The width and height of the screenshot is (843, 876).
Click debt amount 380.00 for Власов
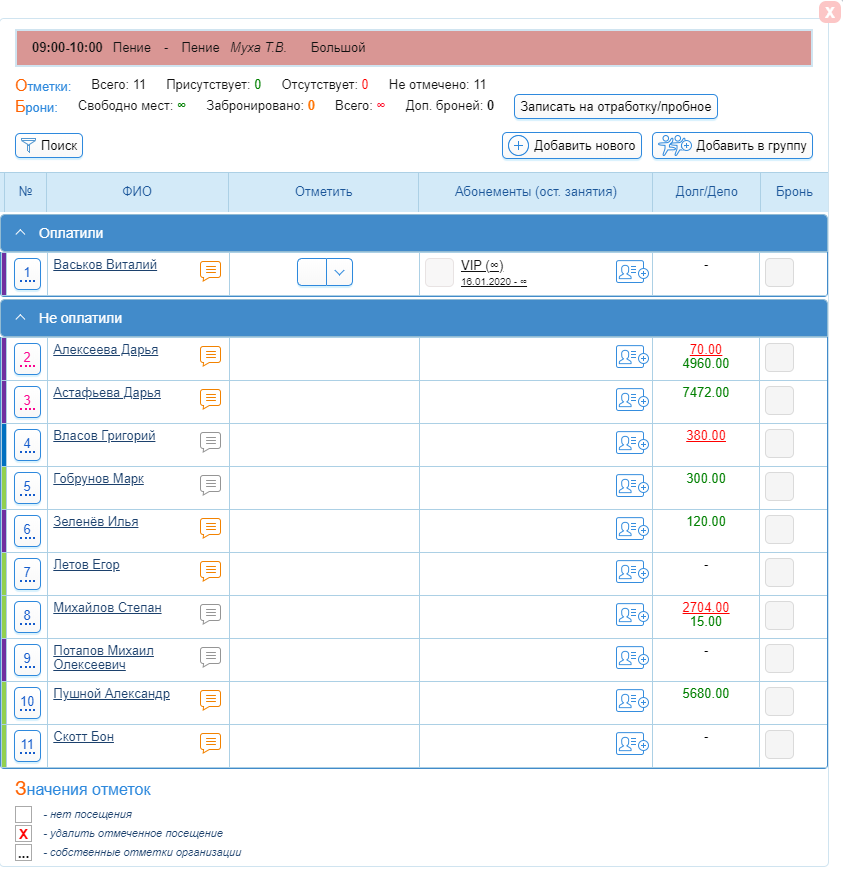tap(706, 435)
